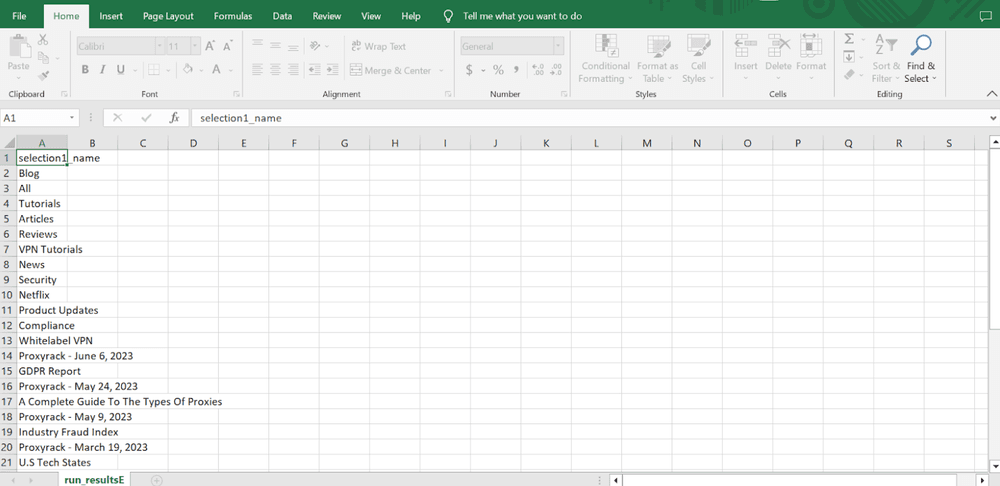The height and width of the screenshot is (486, 1000).
Task: Open Format as Table gallery
Action: pos(657,59)
